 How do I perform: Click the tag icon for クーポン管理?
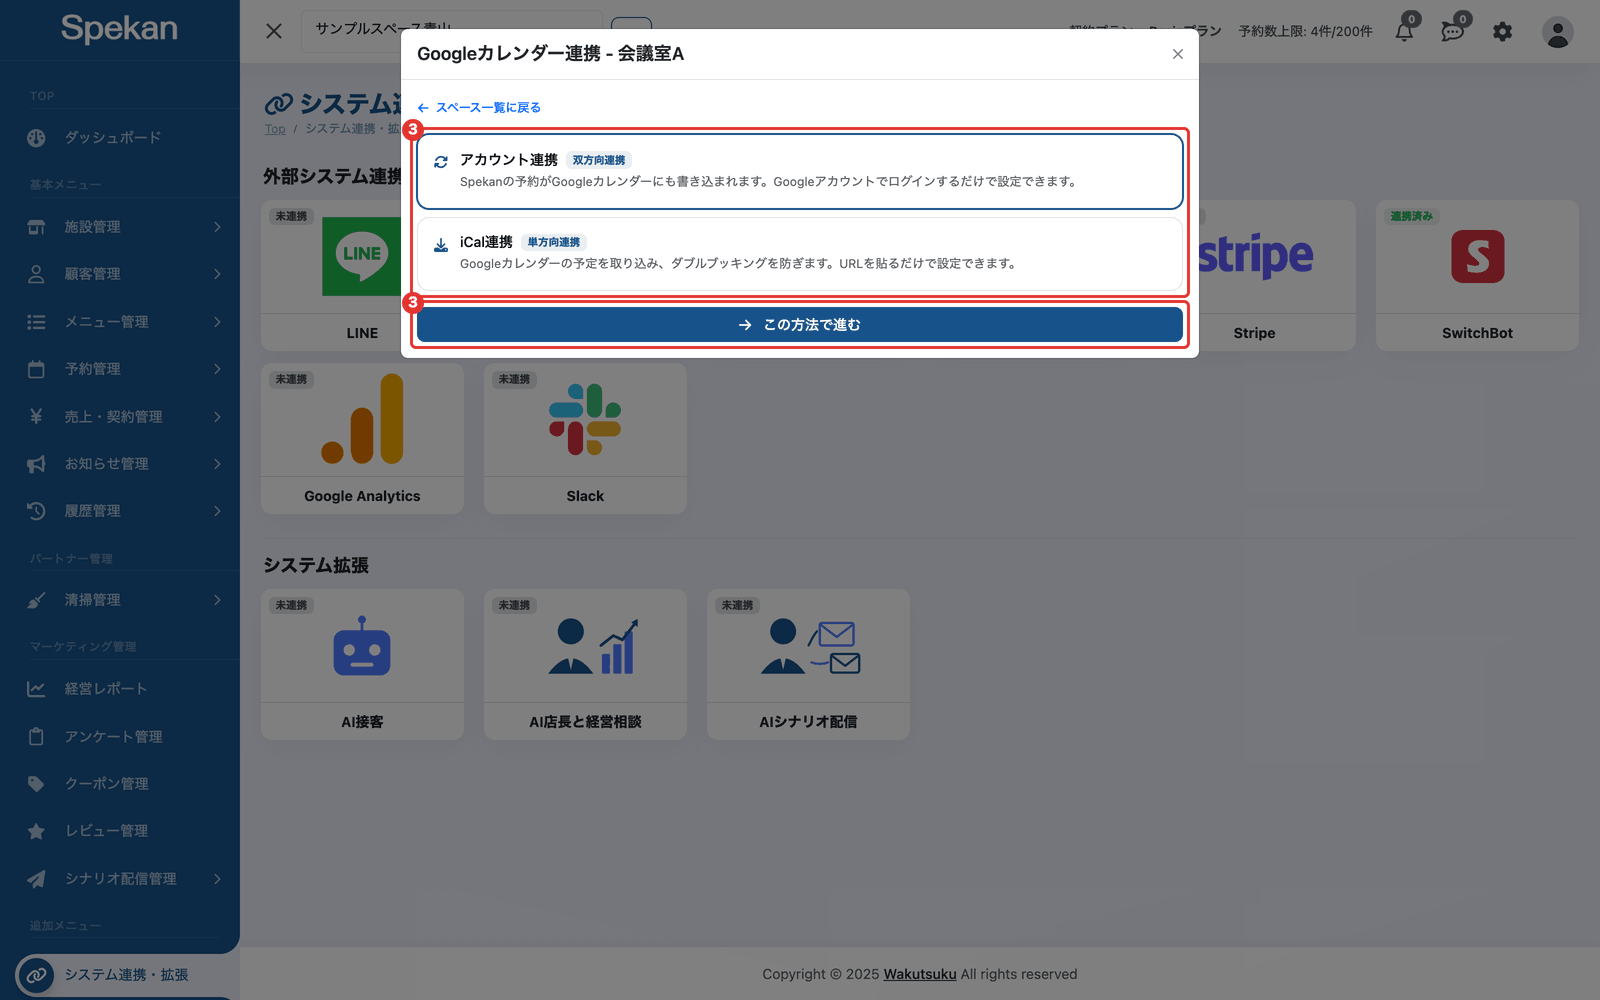[x=36, y=784]
